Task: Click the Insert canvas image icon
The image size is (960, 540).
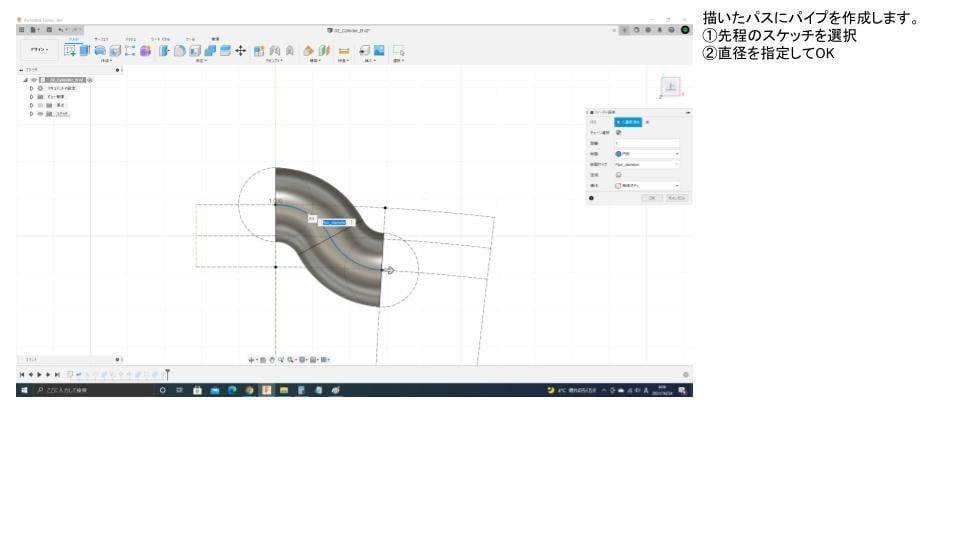Action: [379, 51]
